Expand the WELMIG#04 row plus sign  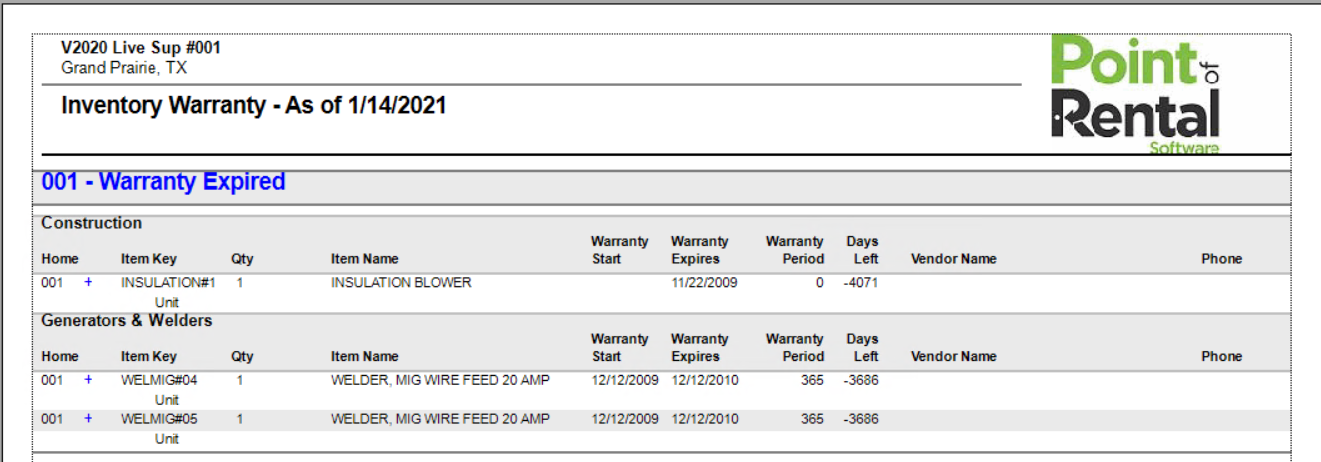[x=88, y=380]
